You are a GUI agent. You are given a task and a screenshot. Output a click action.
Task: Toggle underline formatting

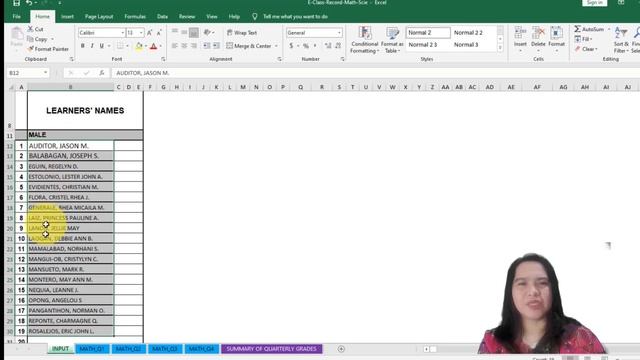tap(102, 46)
